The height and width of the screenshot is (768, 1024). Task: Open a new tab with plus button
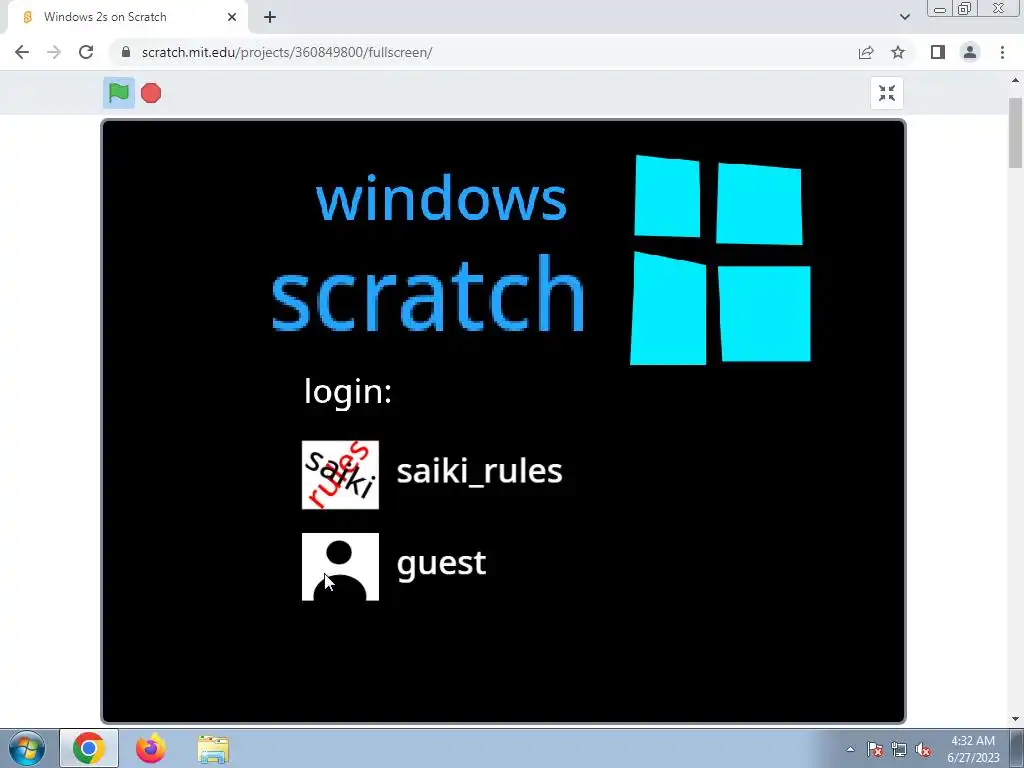coord(270,17)
